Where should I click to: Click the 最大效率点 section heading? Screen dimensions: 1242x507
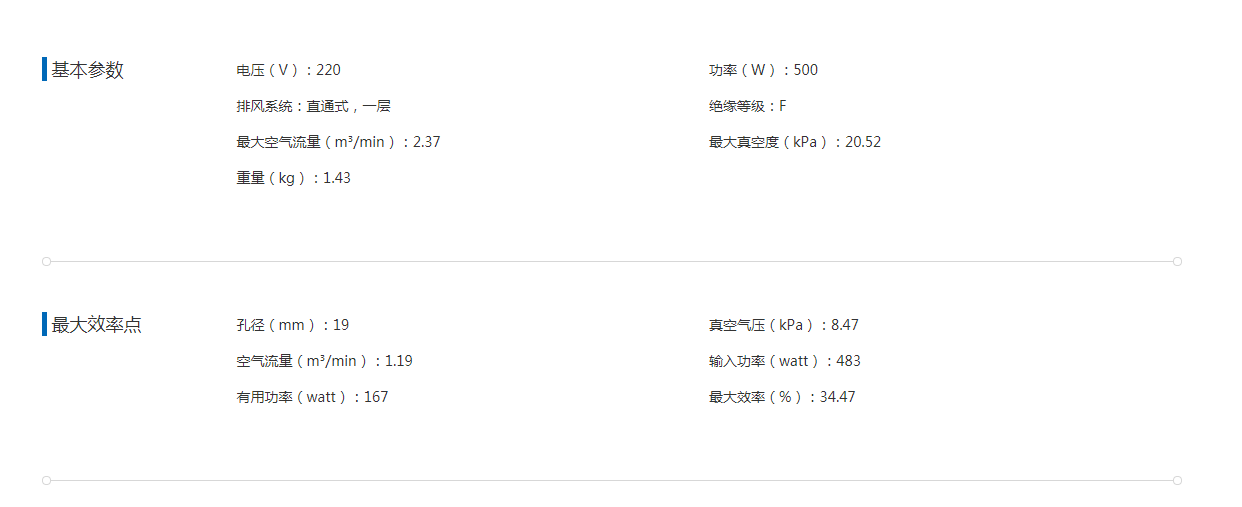pos(97,325)
